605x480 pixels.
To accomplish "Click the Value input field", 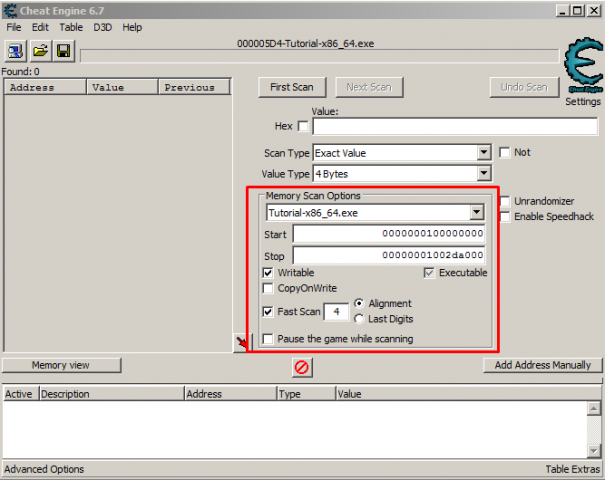I will pos(454,127).
